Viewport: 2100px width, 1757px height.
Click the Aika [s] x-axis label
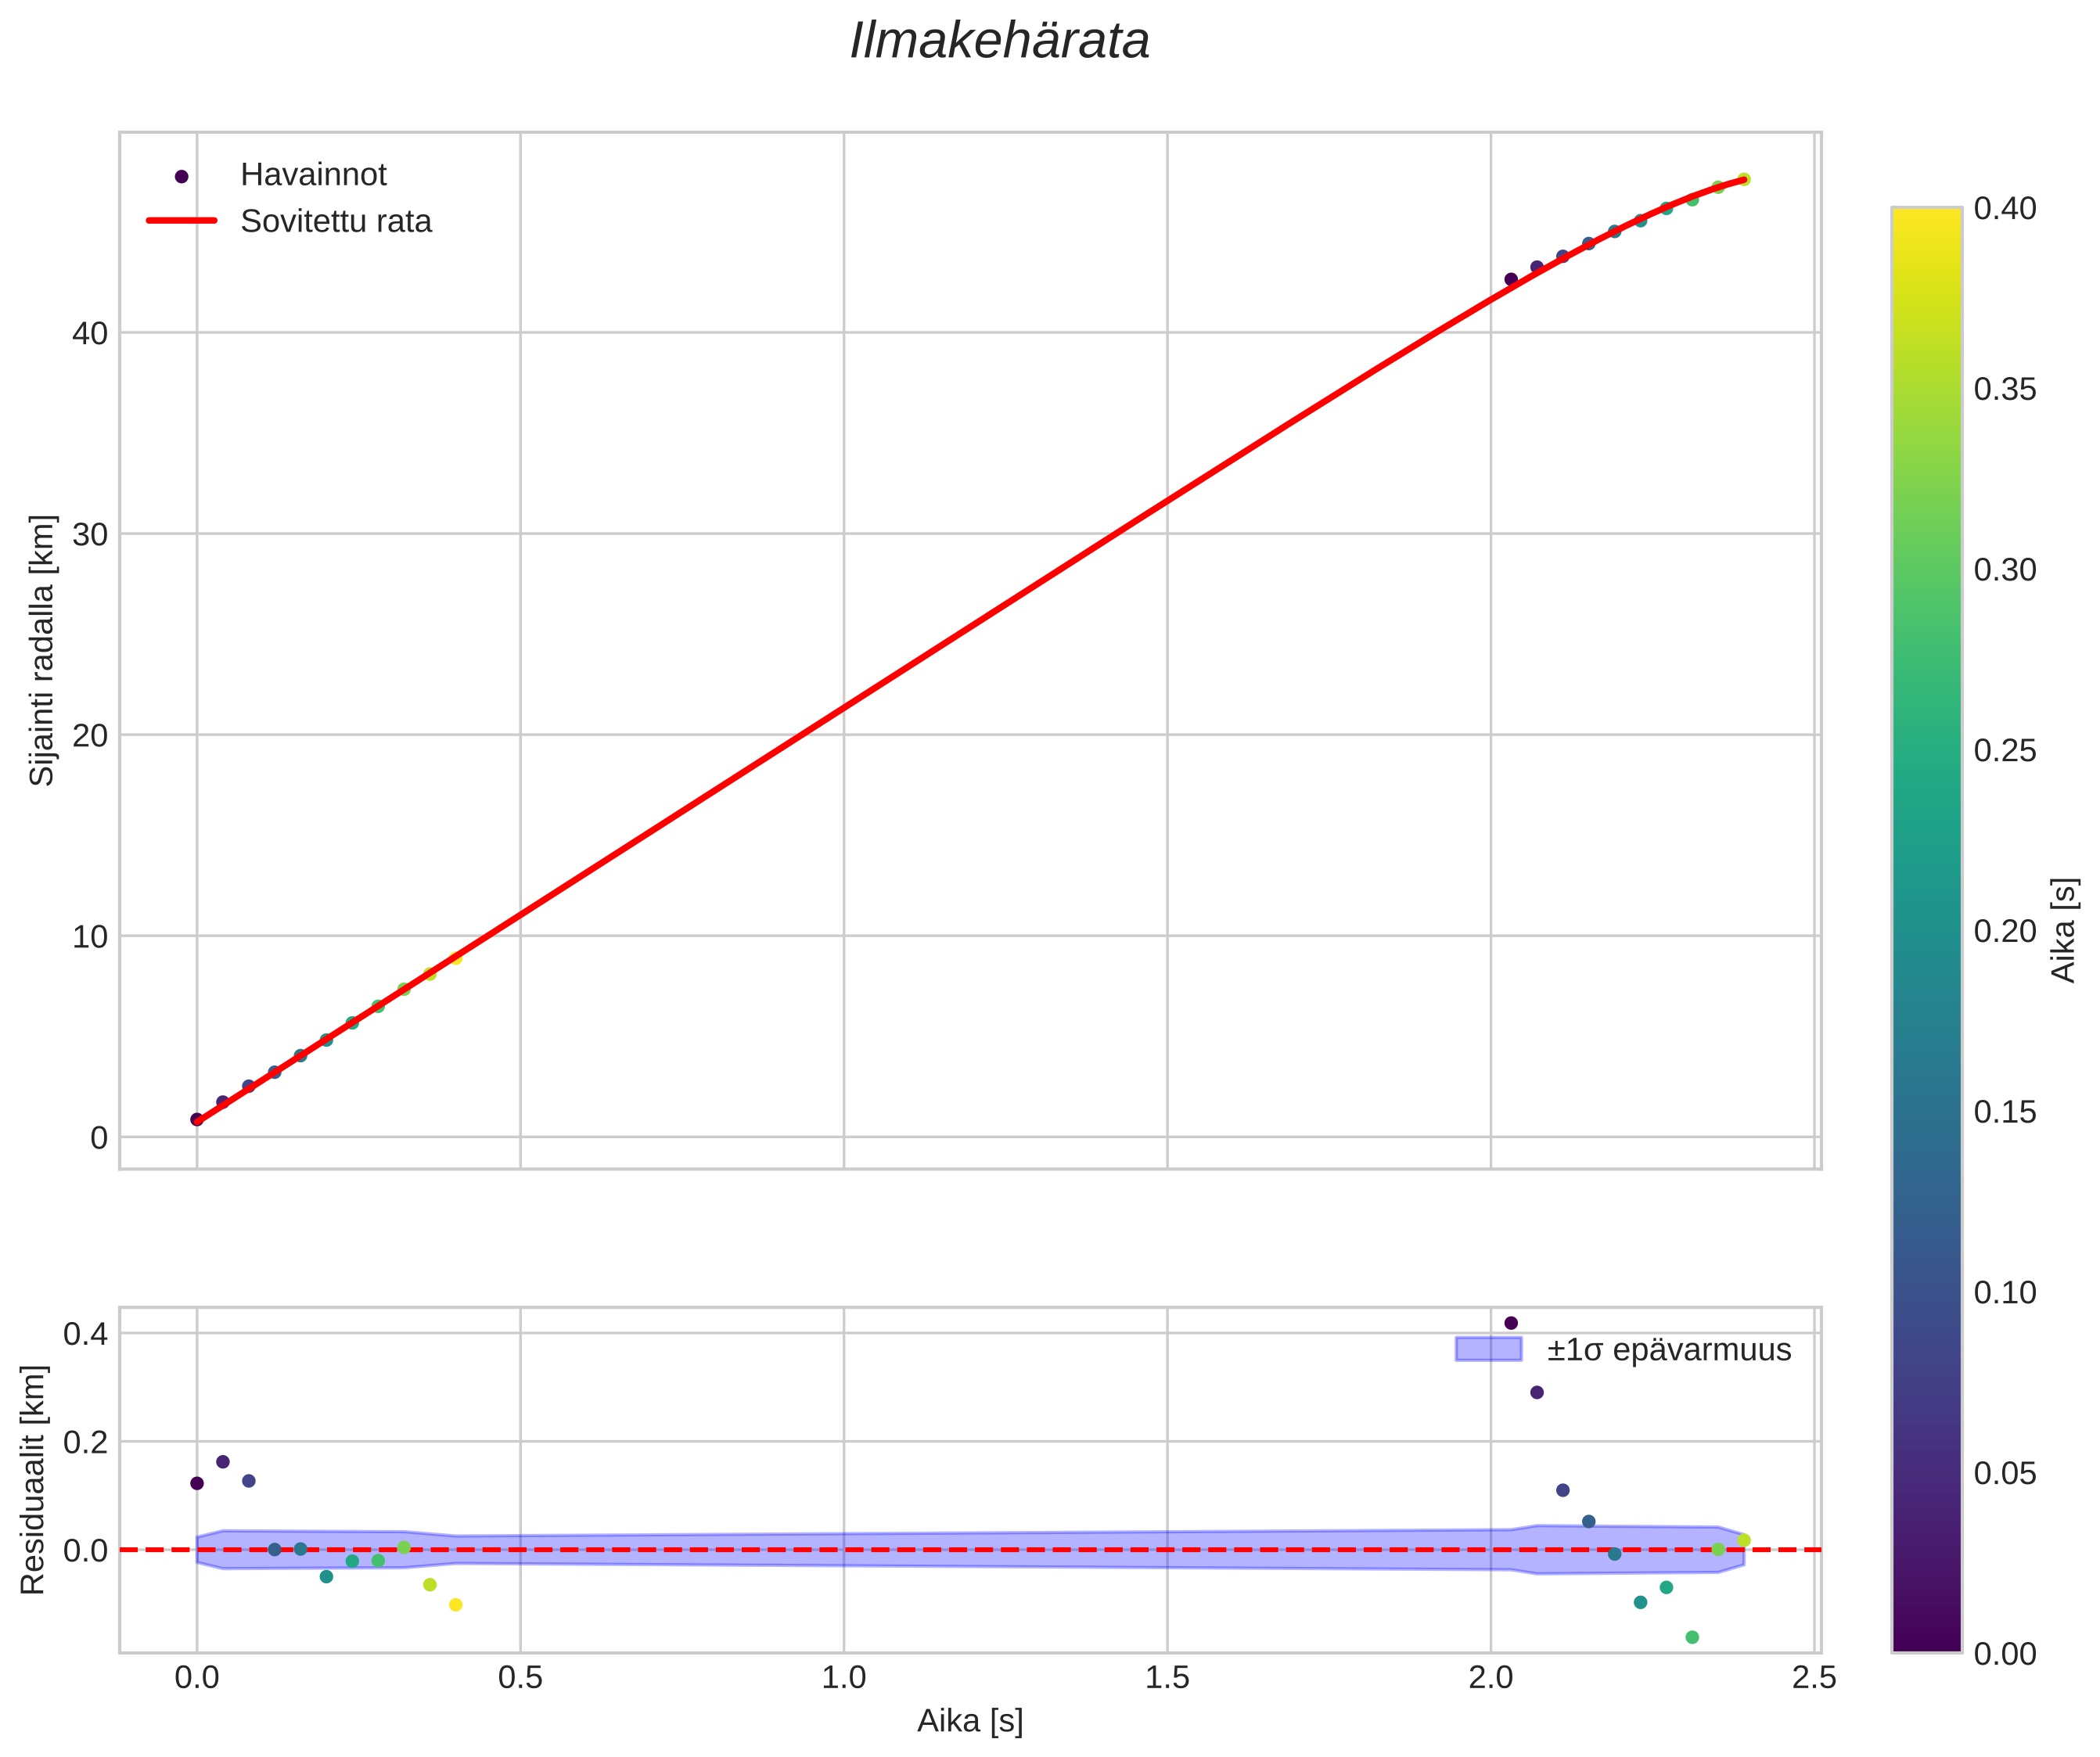970,1721
